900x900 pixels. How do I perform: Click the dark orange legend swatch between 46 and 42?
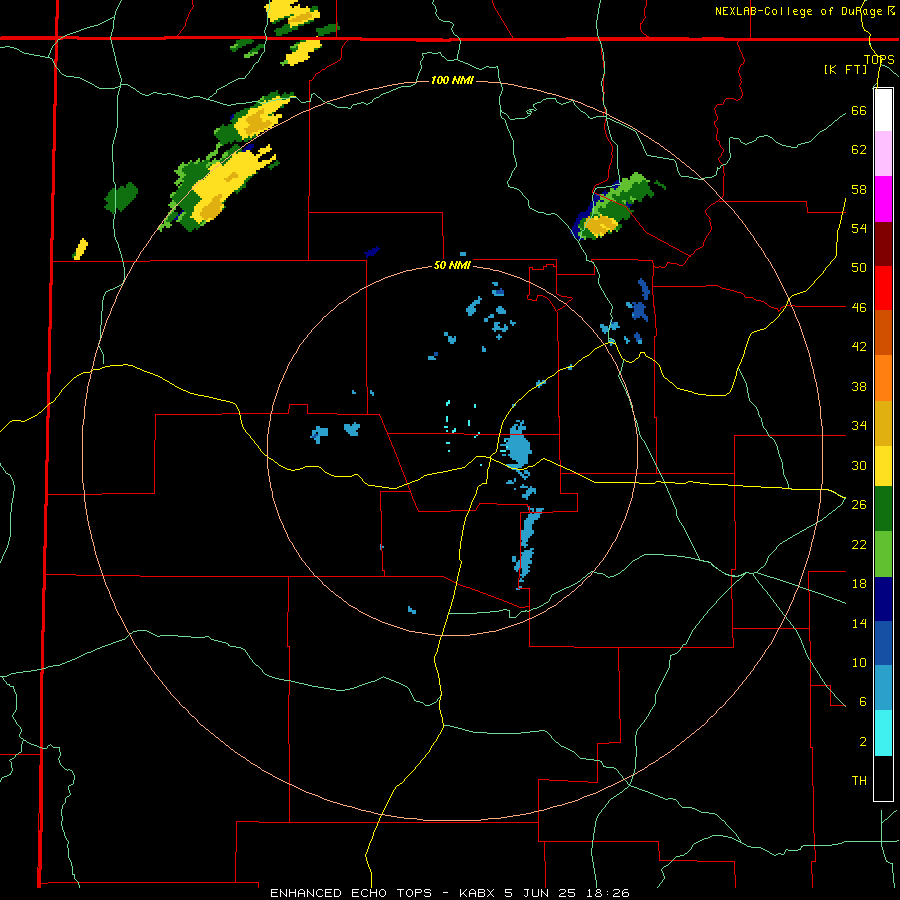(883, 332)
